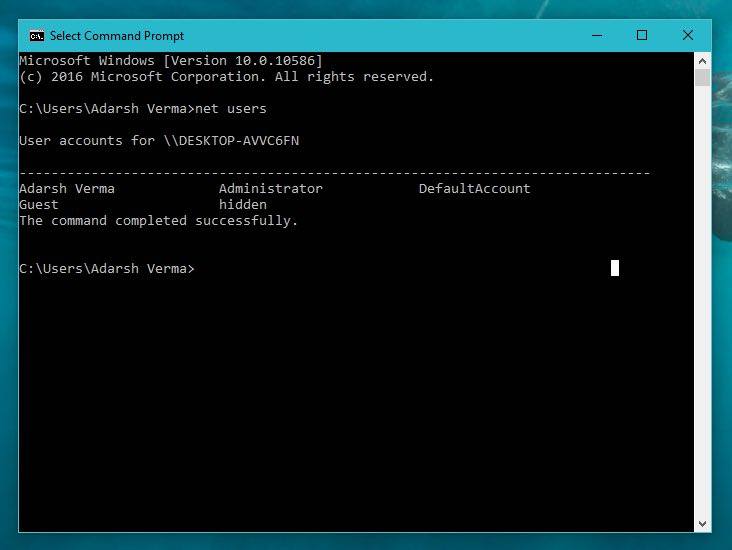The height and width of the screenshot is (550, 732).
Task: Maximize the Command Prompt window
Action: click(x=642, y=35)
